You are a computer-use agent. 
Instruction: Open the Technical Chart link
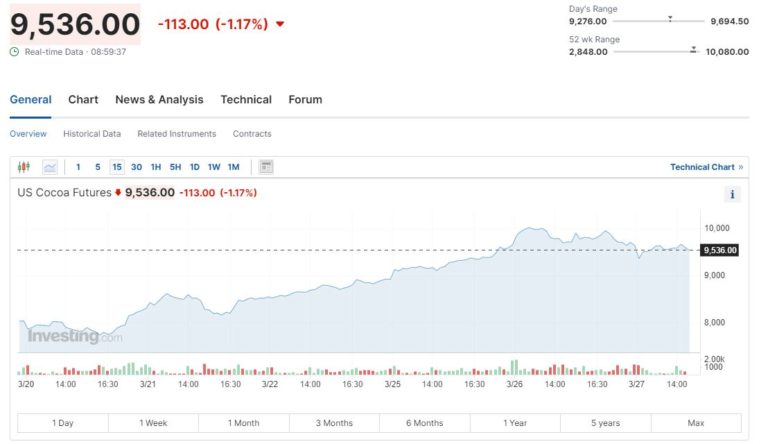(x=702, y=167)
